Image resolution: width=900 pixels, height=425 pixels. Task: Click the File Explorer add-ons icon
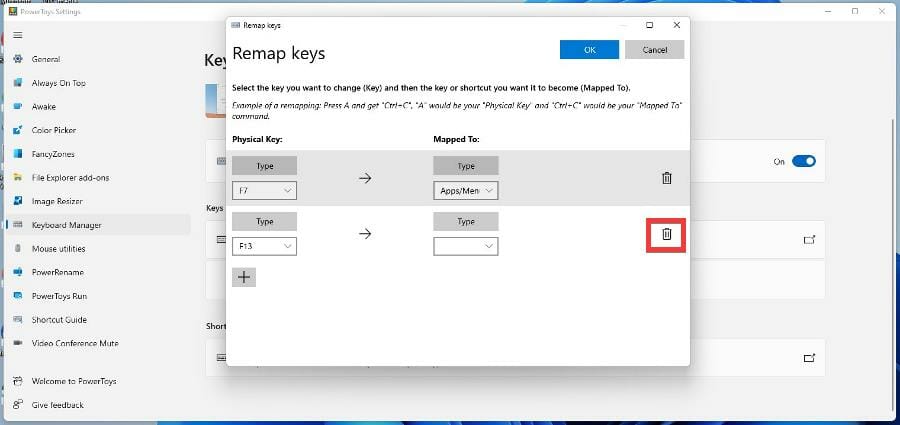[x=18, y=177]
